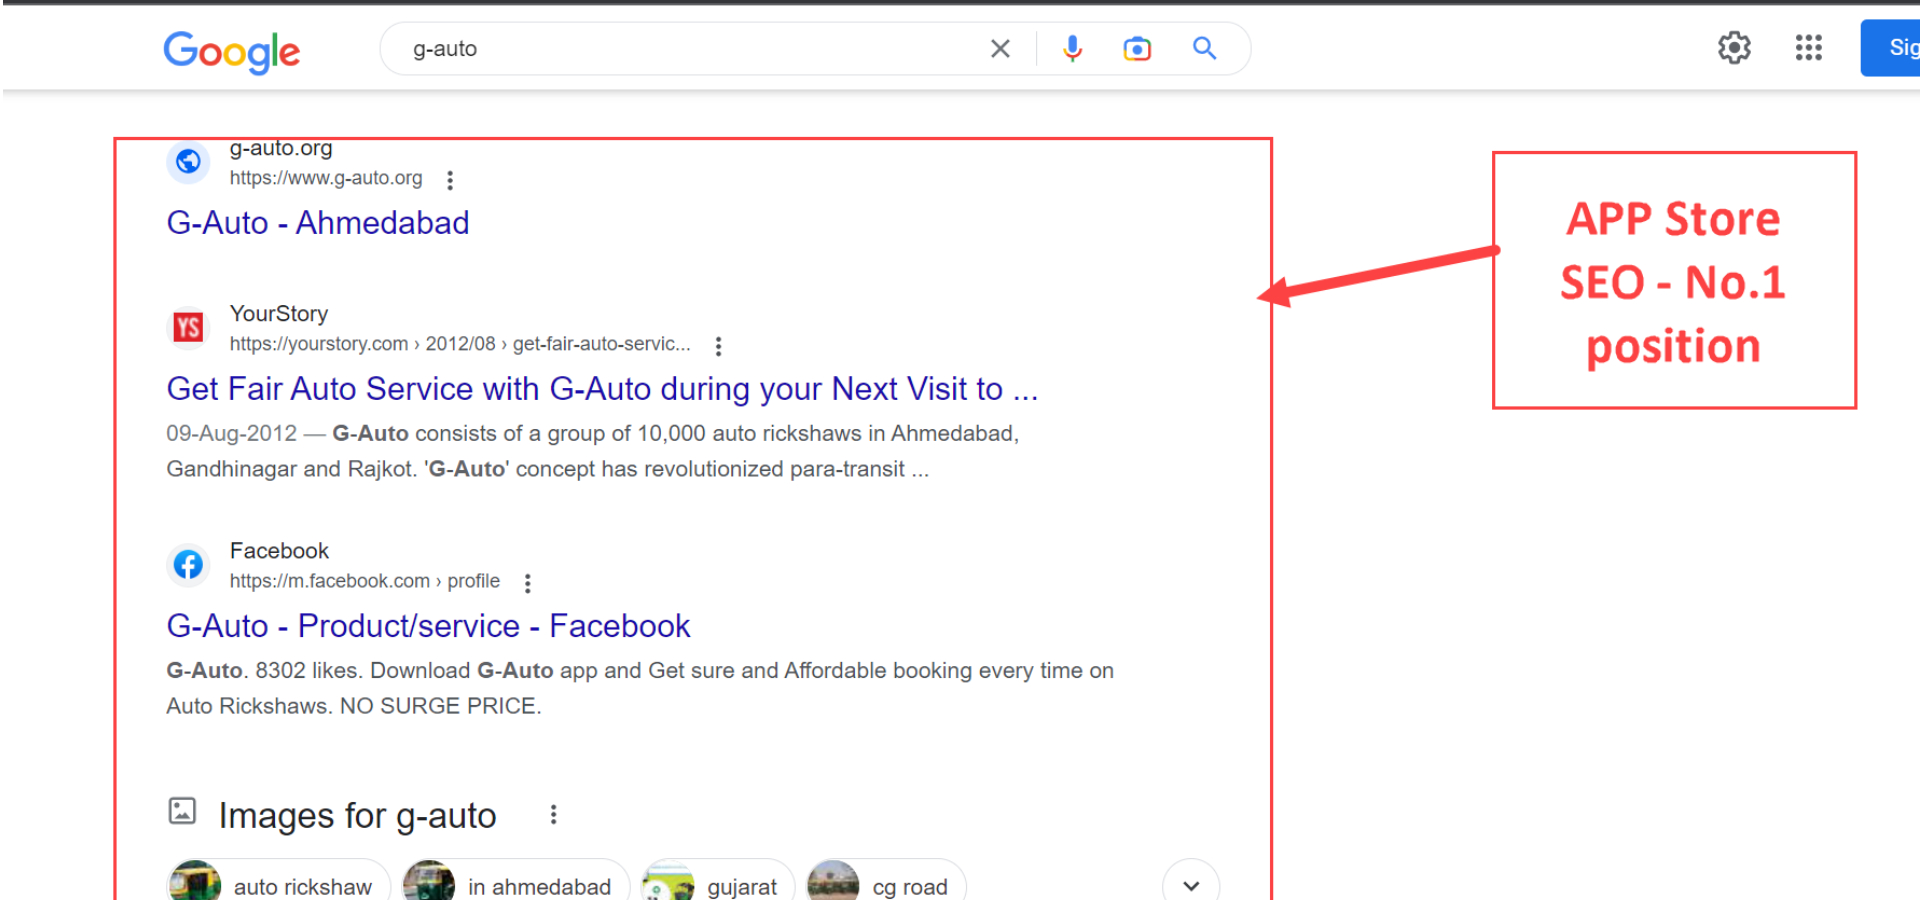Image resolution: width=1920 pixels, height=900 pixels.
Task: Click the Facebook favicon in search results
Action: pyautogui.click(x=188, y=564)
